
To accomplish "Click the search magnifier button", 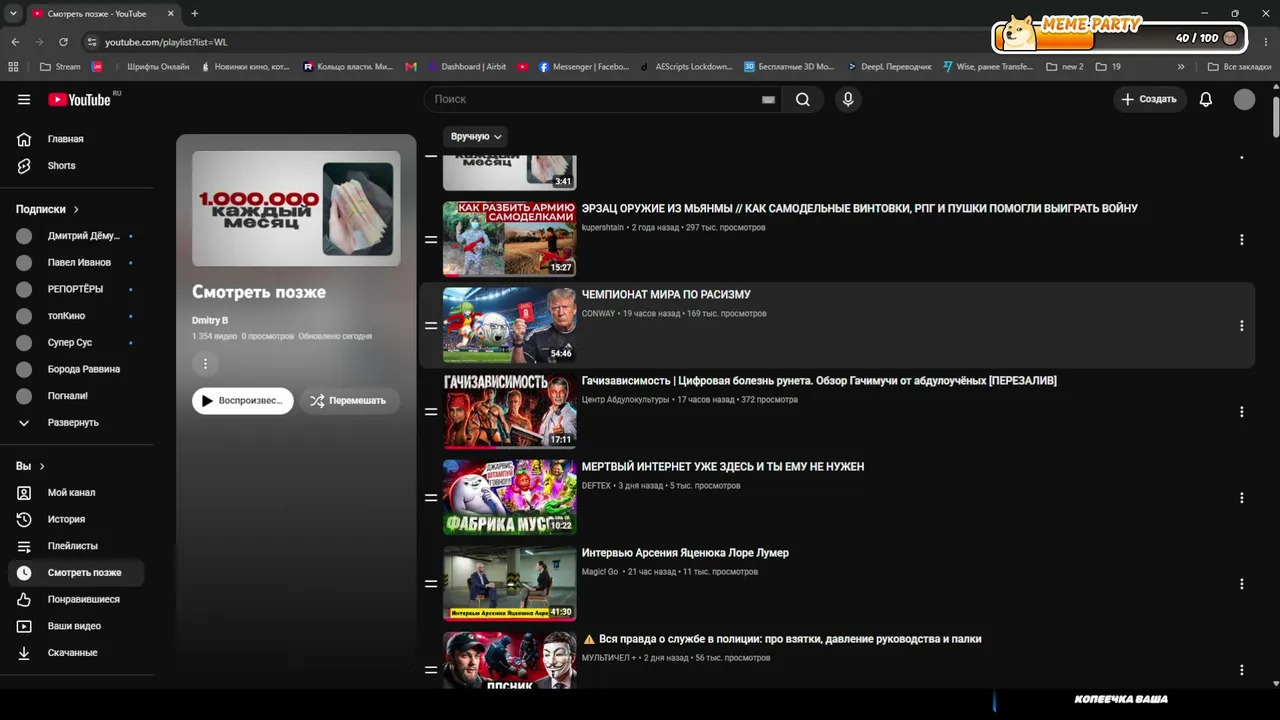I will pyautogui.click(x=803, y=99).
